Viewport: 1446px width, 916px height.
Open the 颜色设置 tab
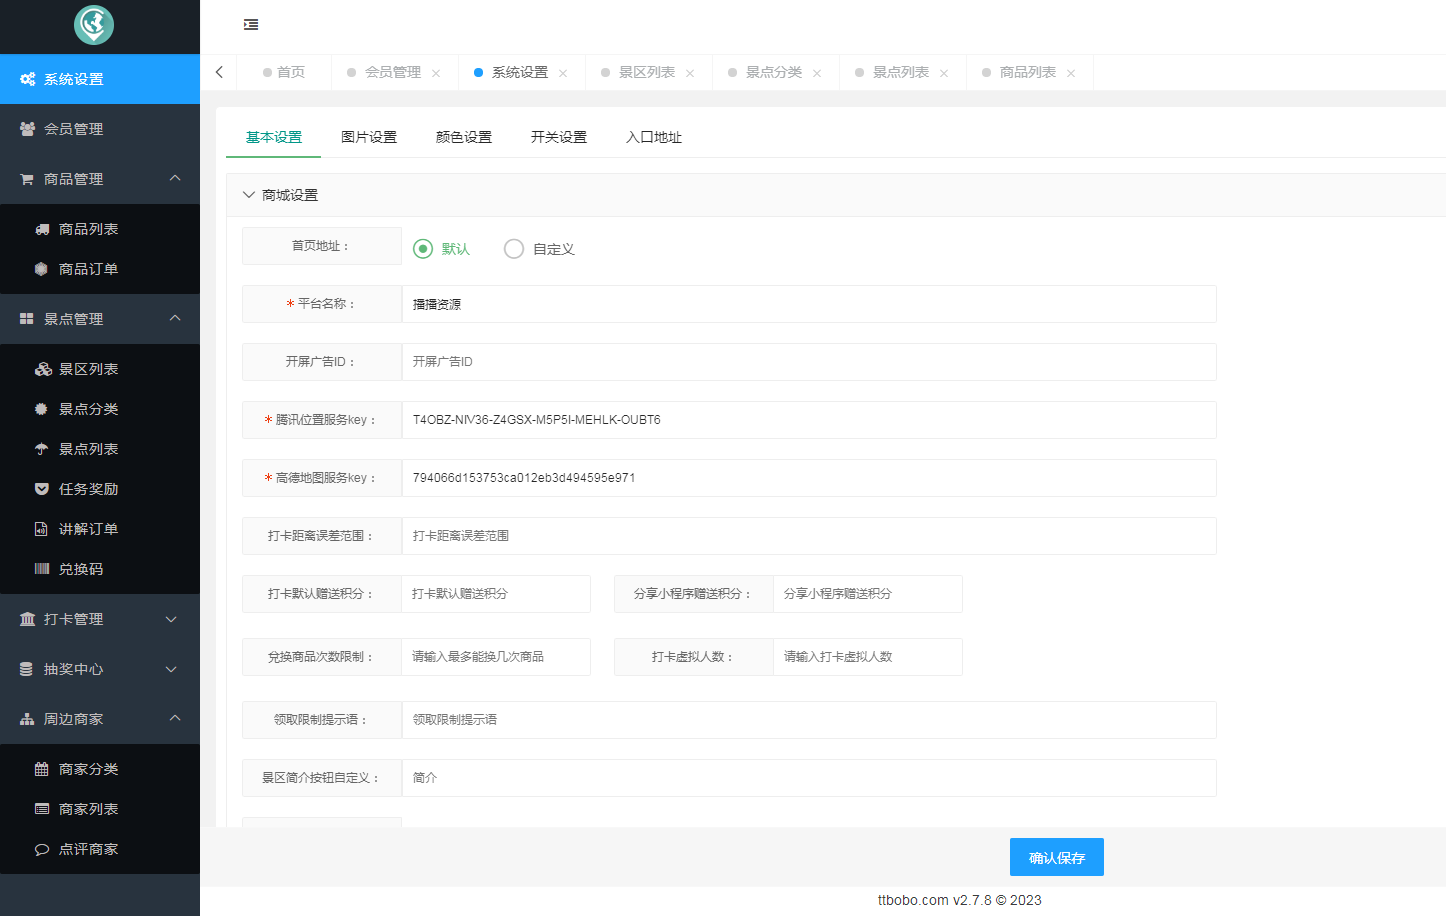pyautogui.click(x=463, y=137)
